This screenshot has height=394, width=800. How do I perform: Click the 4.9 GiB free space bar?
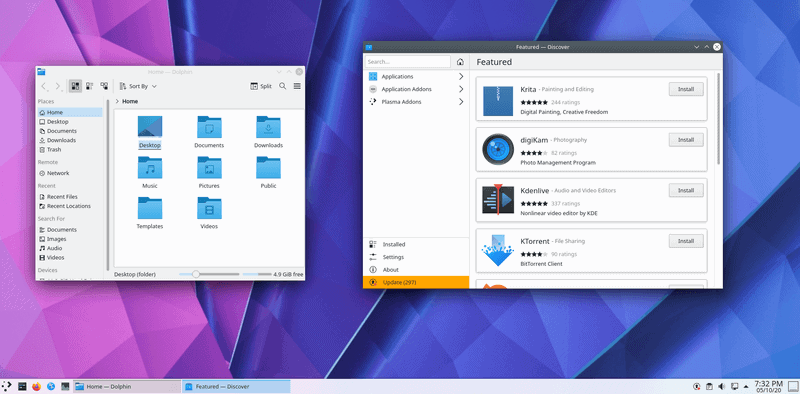pyautogui.click(x=273, y=275)
